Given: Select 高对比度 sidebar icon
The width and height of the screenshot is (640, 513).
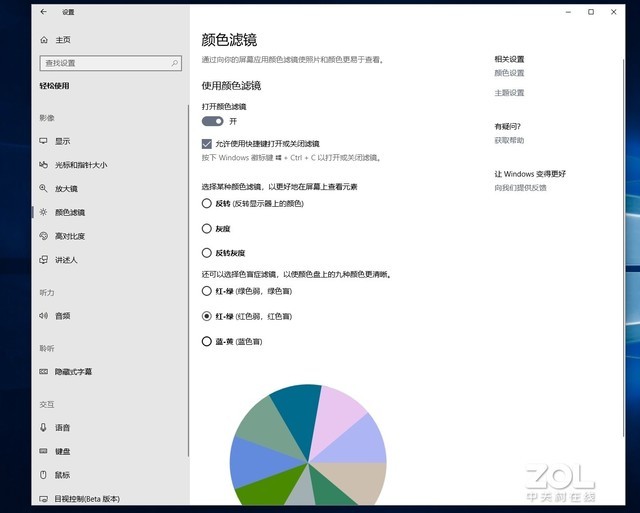Looking at the screenshot, I should click(x=44, y=236).
